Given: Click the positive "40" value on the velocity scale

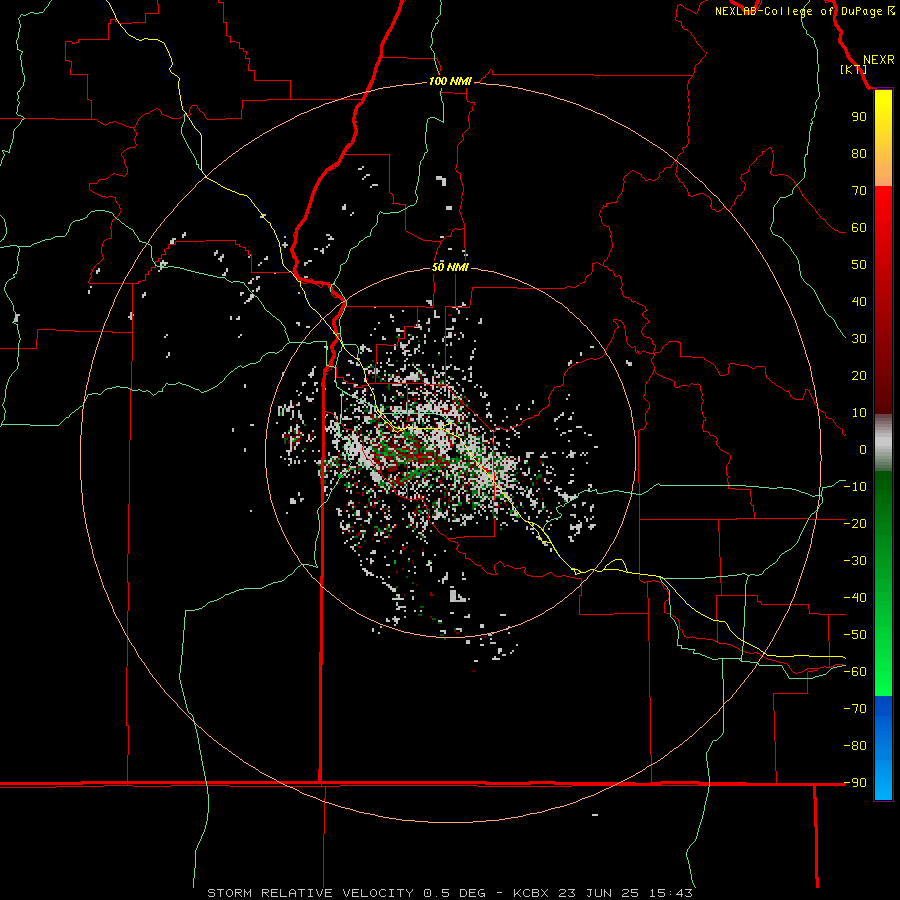Looking at the screenshot, I should click(859, 301).
